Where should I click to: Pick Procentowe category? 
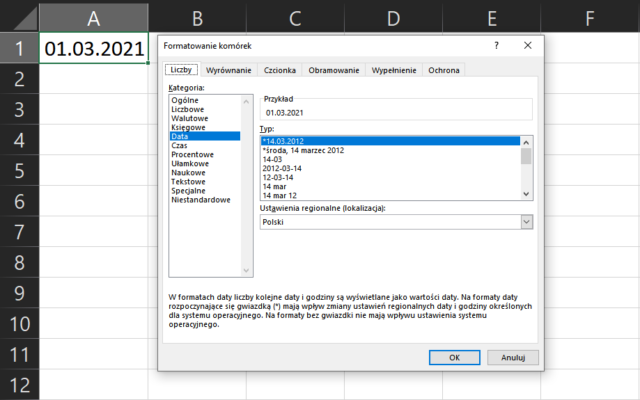pyautogui.click(x=204, y=155)
